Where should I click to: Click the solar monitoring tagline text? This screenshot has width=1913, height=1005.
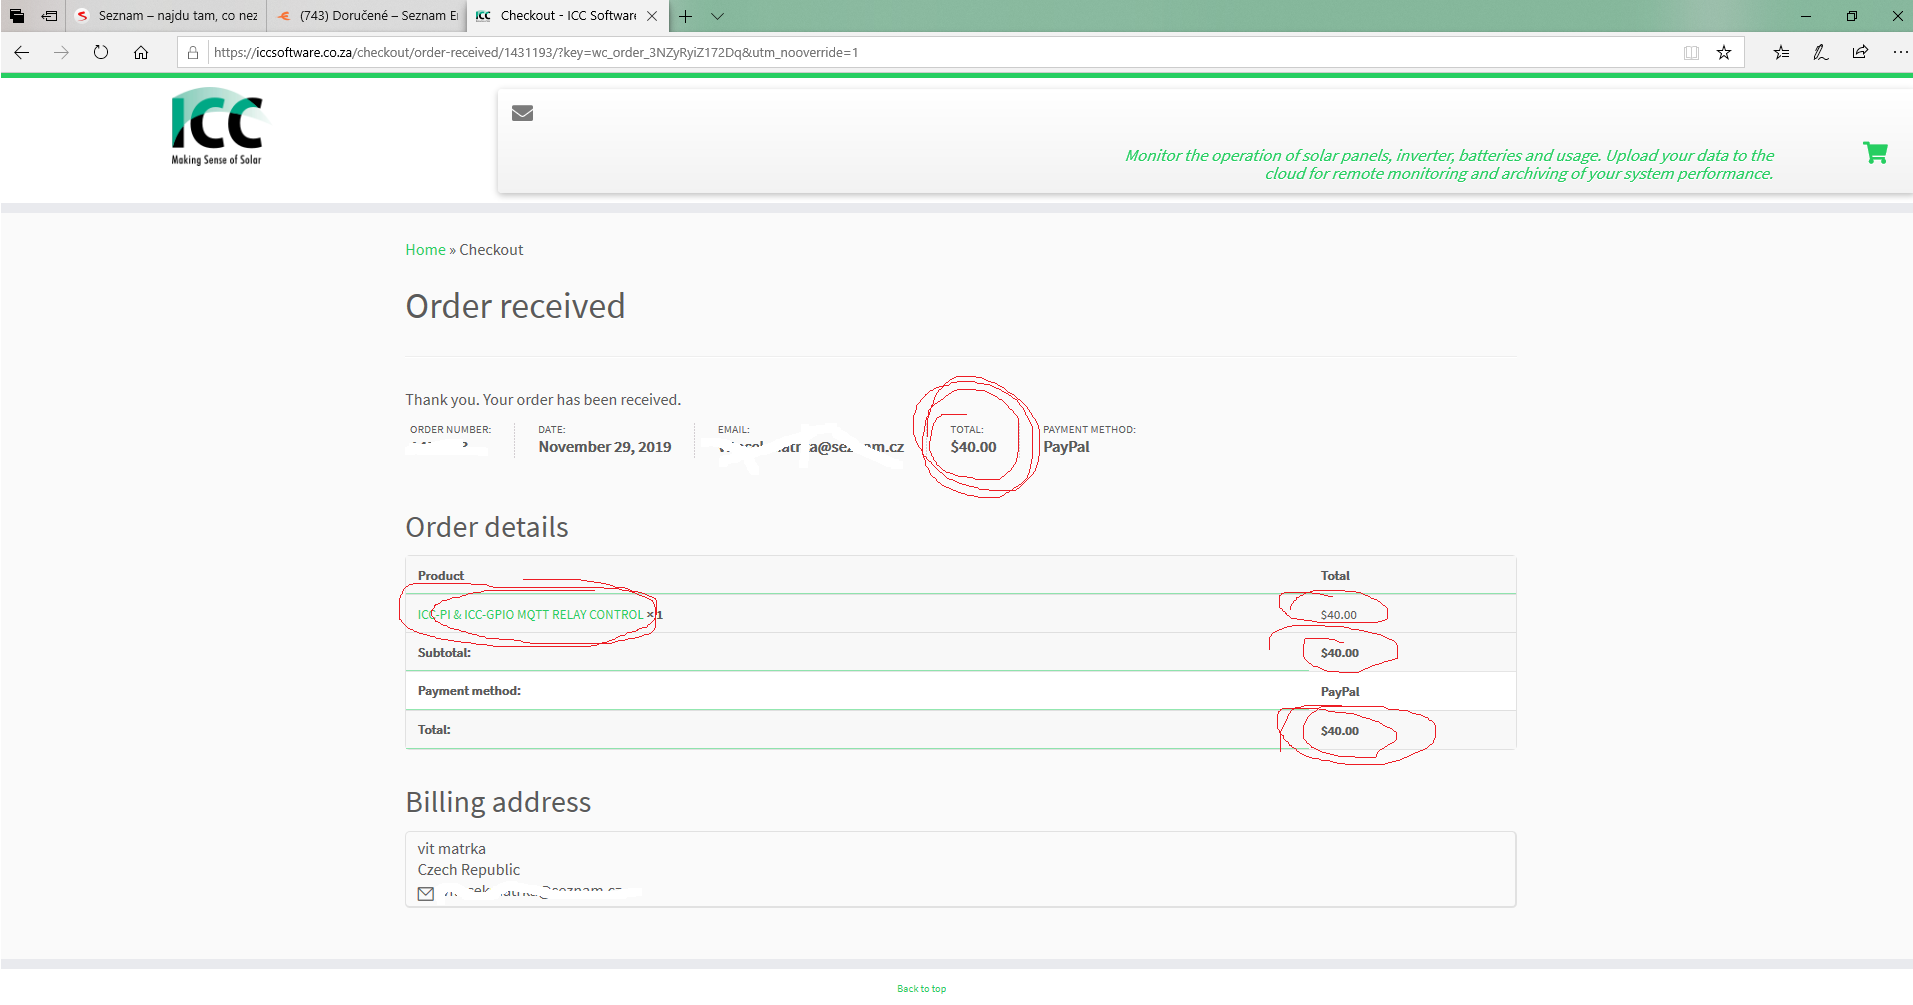[x=1449, y=164]
